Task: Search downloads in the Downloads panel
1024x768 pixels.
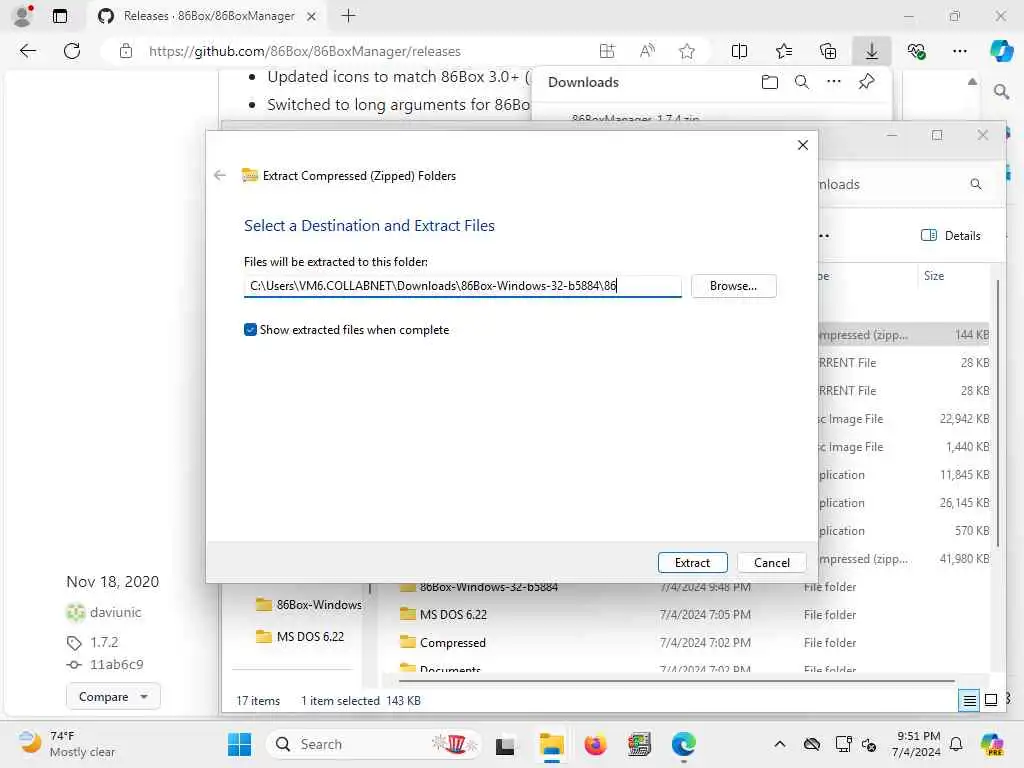Action: pos(802,82)
